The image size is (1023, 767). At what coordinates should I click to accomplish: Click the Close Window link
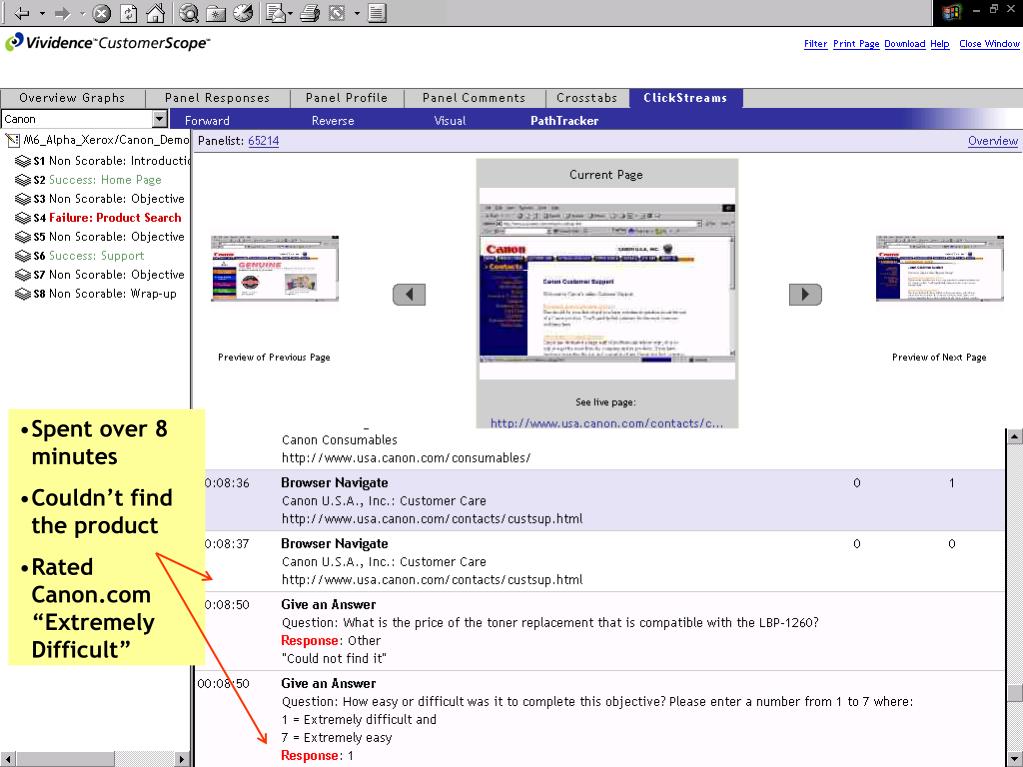[989, 44]
